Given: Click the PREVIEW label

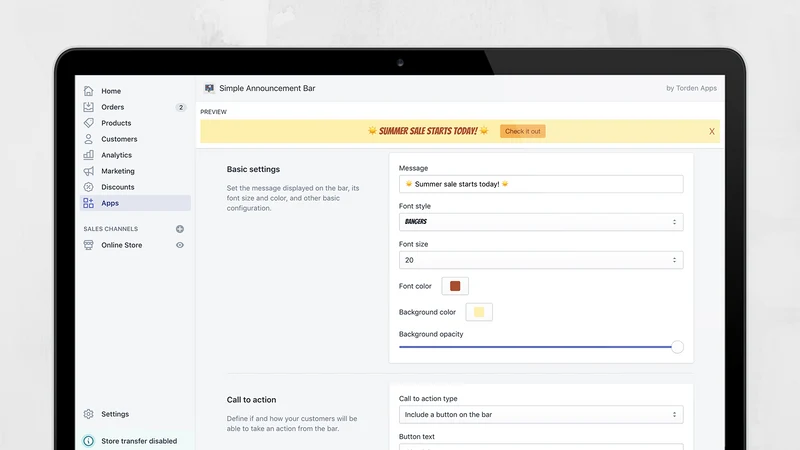Looking at the screenshot, I should pos(213,112).
